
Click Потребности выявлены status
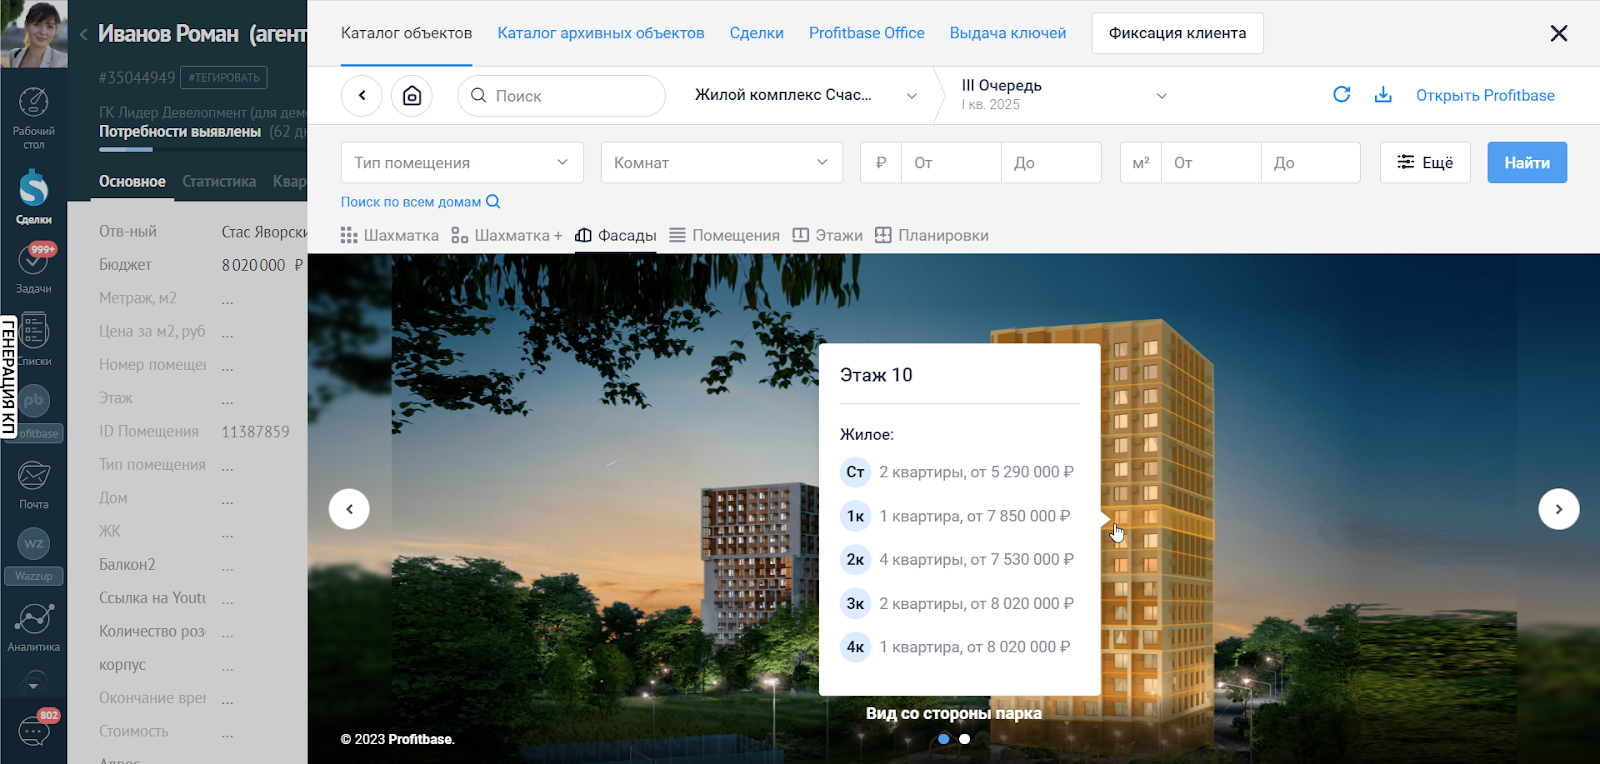180,131
